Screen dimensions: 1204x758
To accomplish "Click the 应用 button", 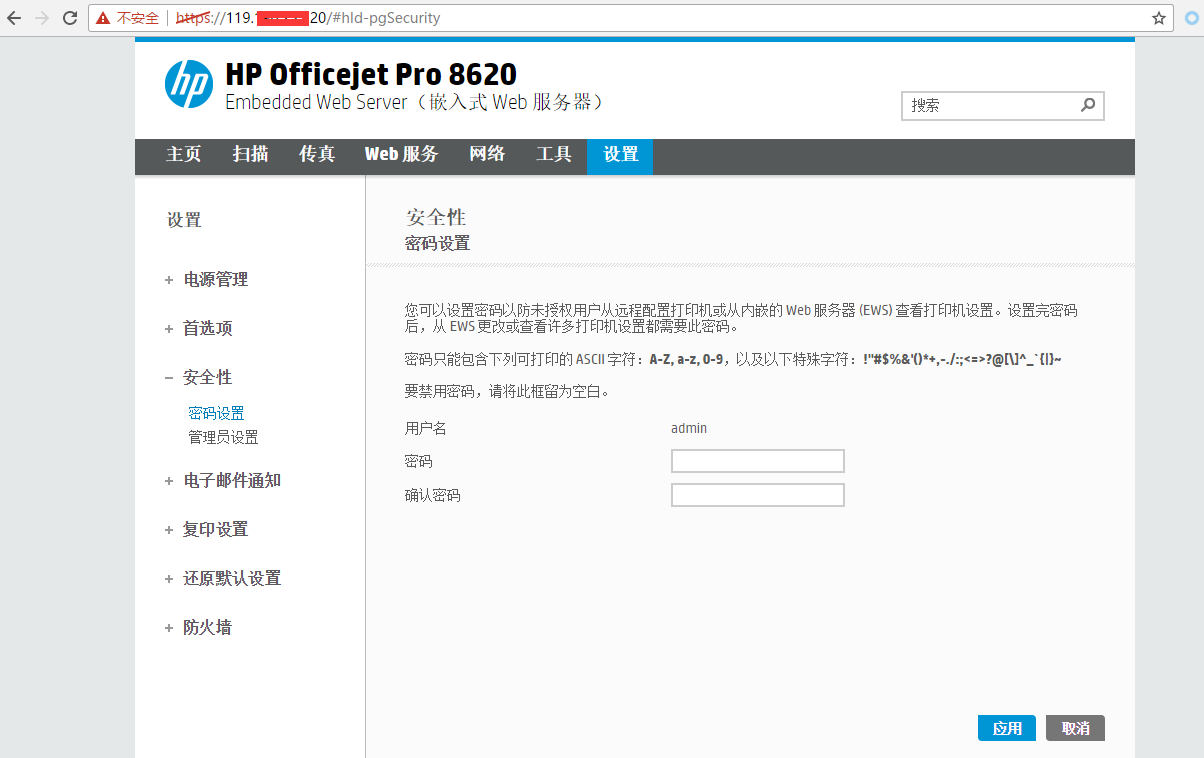I will (1007, 728).
